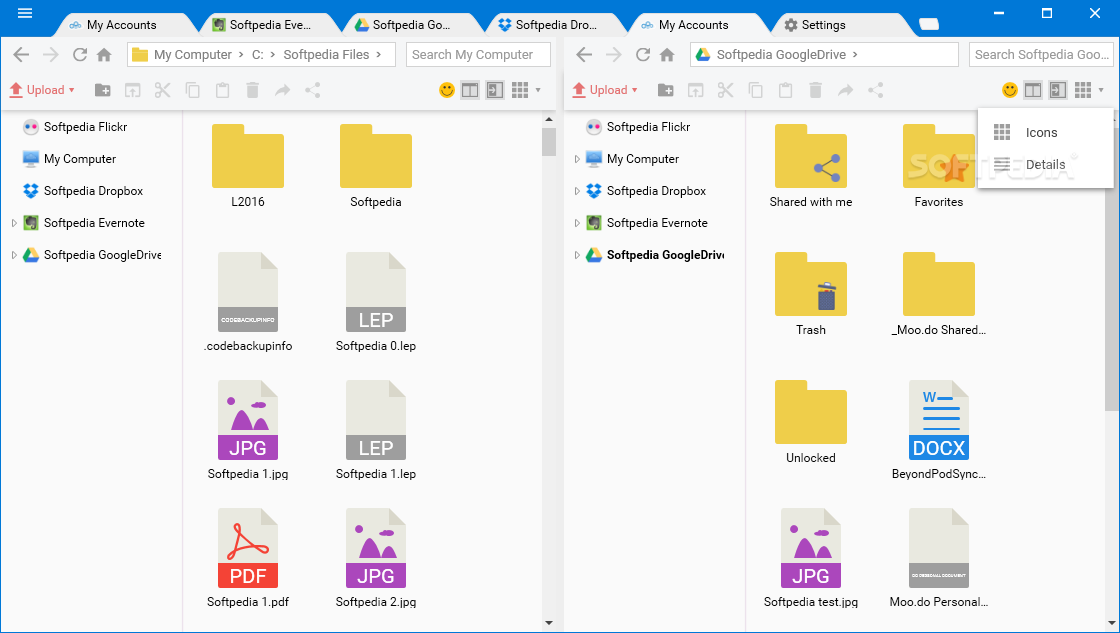
Task: Select Softpedia 1.pdf file
Action: (x=248, y=559)
